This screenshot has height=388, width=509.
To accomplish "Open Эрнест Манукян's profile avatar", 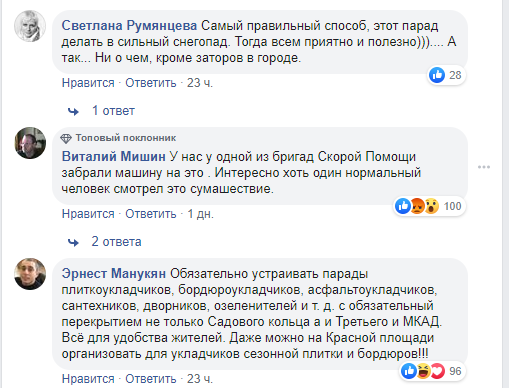I will [x=30, y=274].
